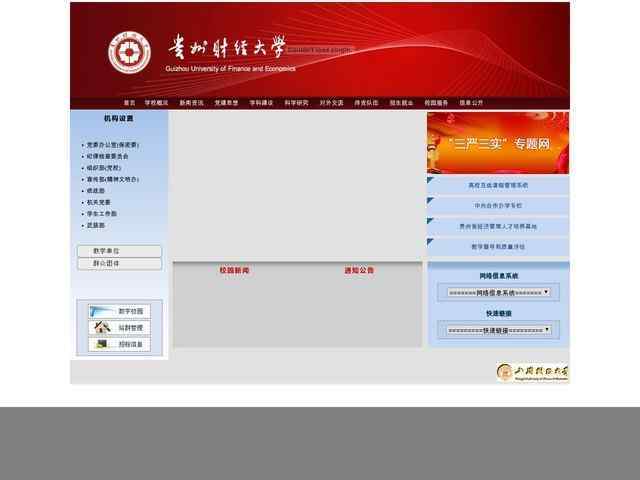Open 招生就业 in the navigation bar
The image size is (640, 480).
[401, 103]
